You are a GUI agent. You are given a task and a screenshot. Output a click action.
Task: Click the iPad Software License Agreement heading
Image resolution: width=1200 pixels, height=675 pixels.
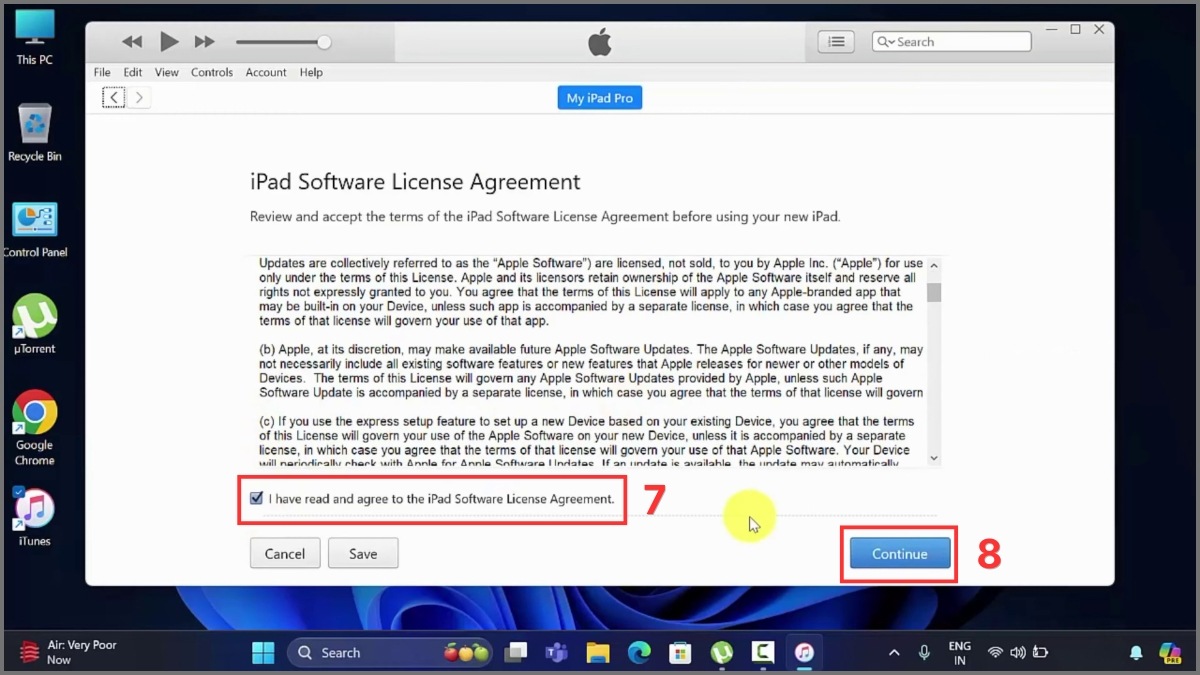[x=415, y=182]
